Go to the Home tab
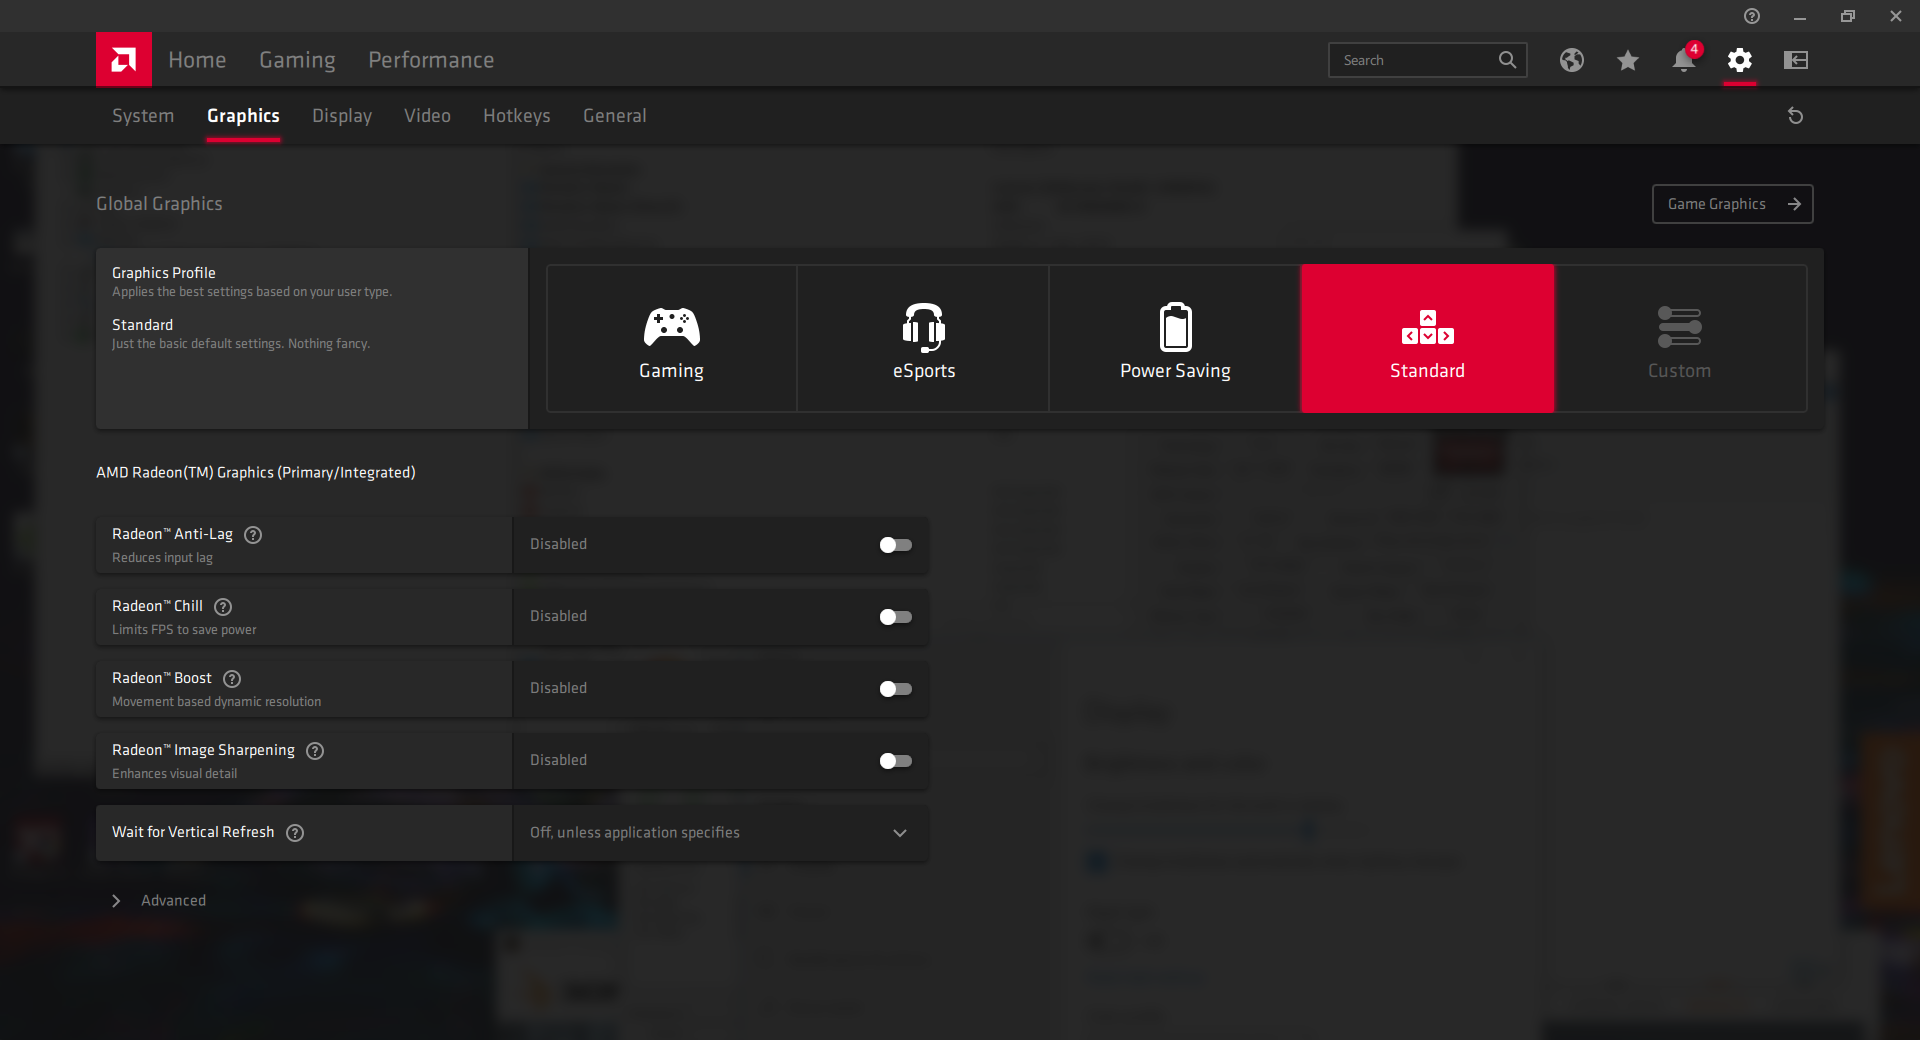 197,60
